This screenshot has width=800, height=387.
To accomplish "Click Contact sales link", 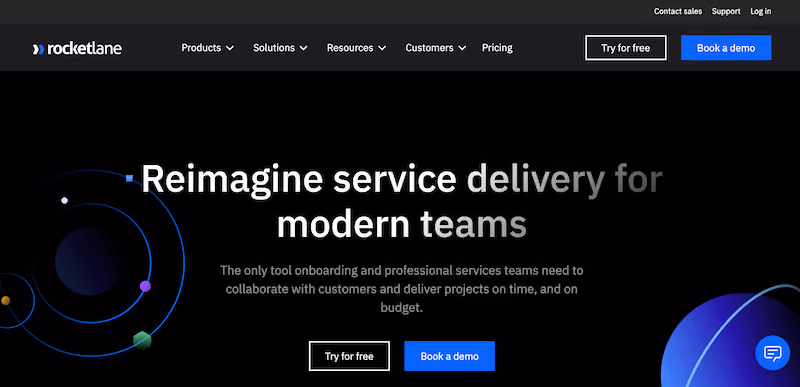I will pos(678,11).
